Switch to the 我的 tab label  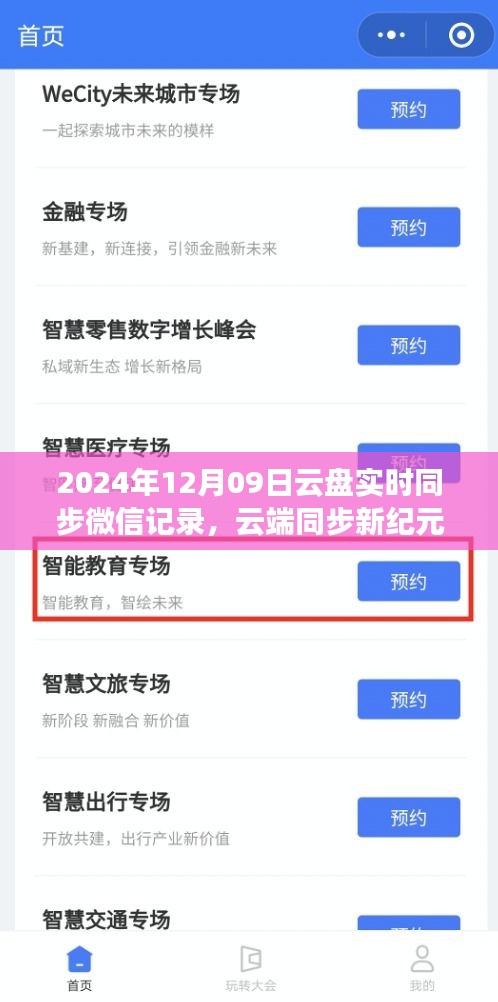[422, 985]
